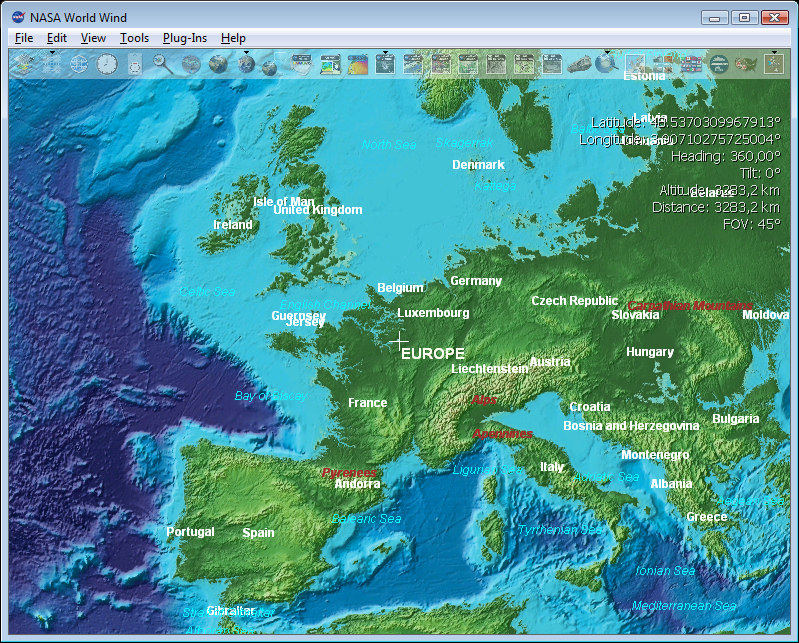Click the round dark-green emblem icon
Screen dimensions: 799x643
[719, 64]
